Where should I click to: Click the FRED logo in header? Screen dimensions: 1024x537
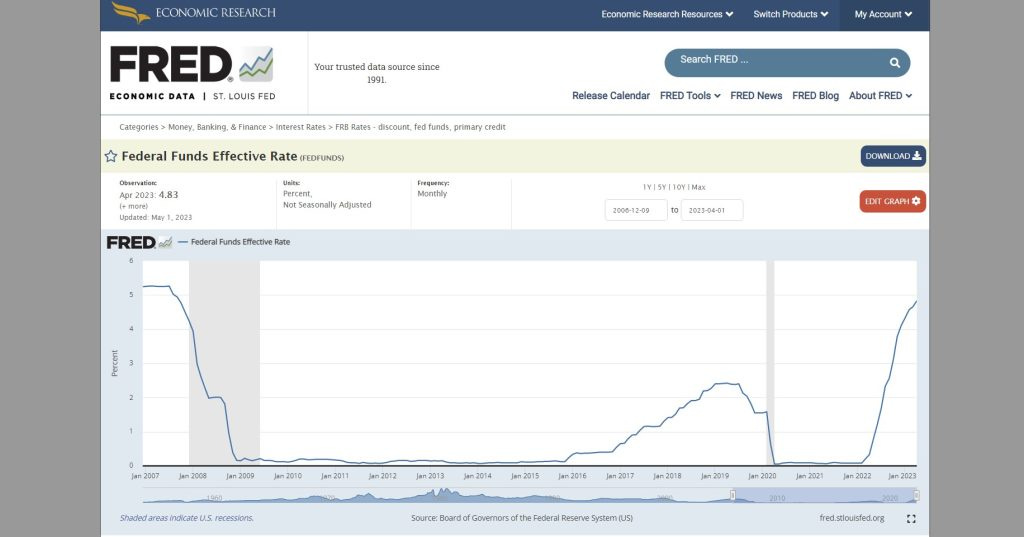coord(192,73)
